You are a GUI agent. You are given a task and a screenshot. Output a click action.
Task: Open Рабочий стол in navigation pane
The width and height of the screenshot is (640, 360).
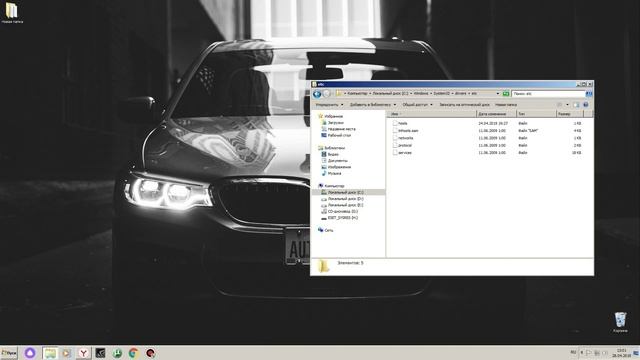click(336, 135)
